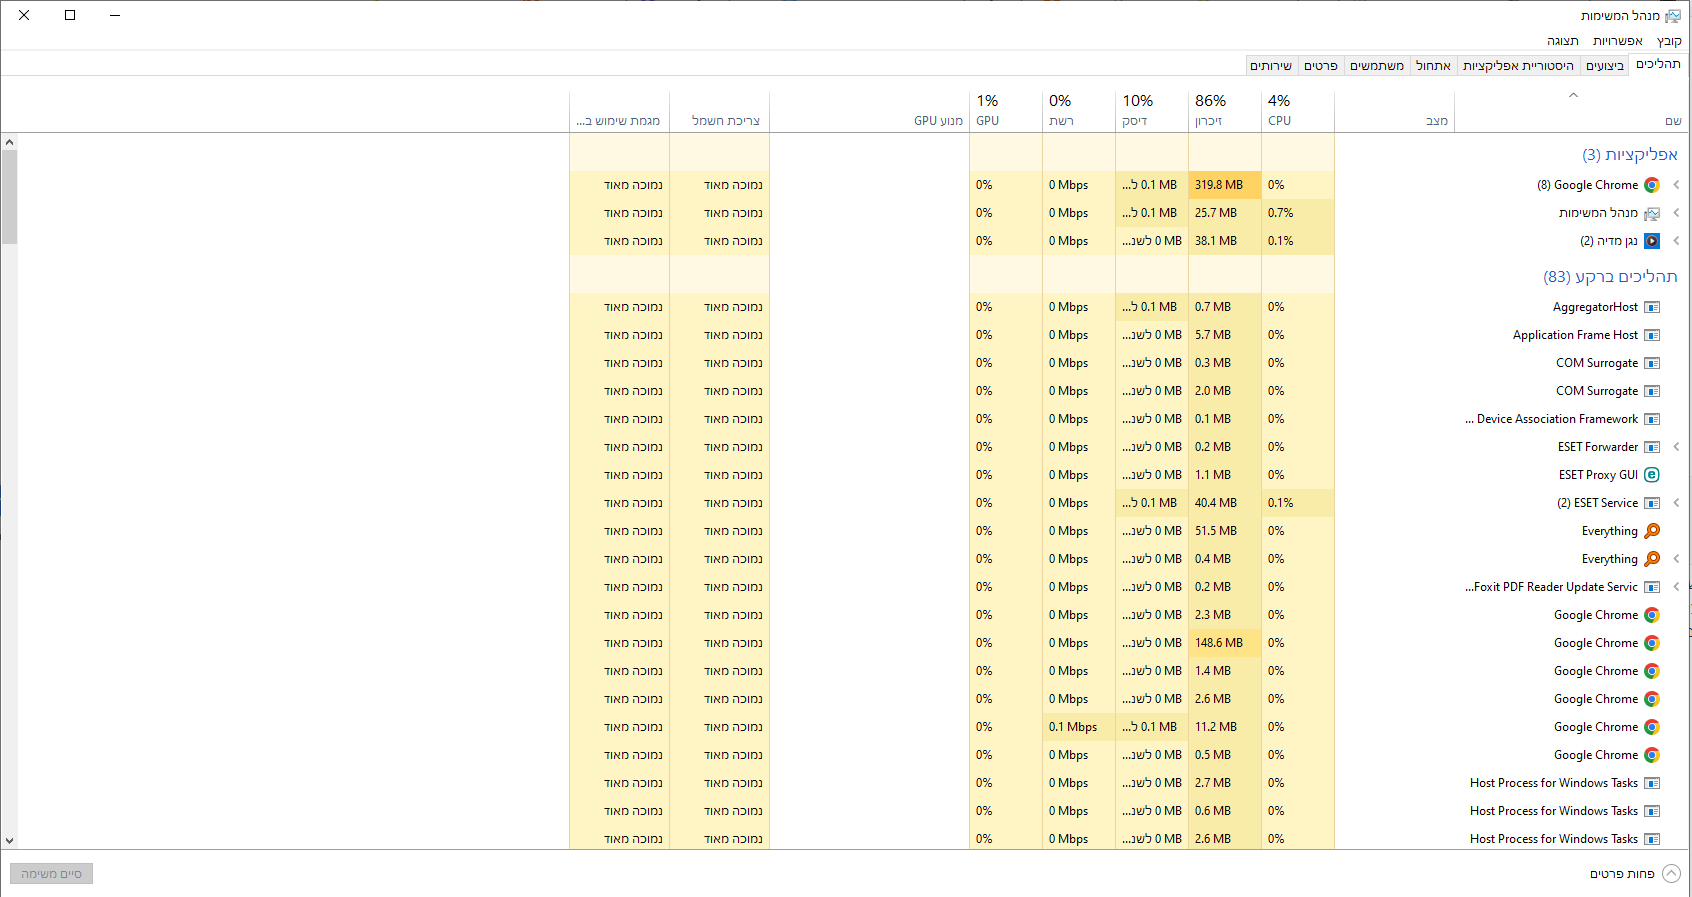Expand the ESET Service (2) process
Image resolution: width=1692 pixels, height=897 pixels.
coord(1676,503)
